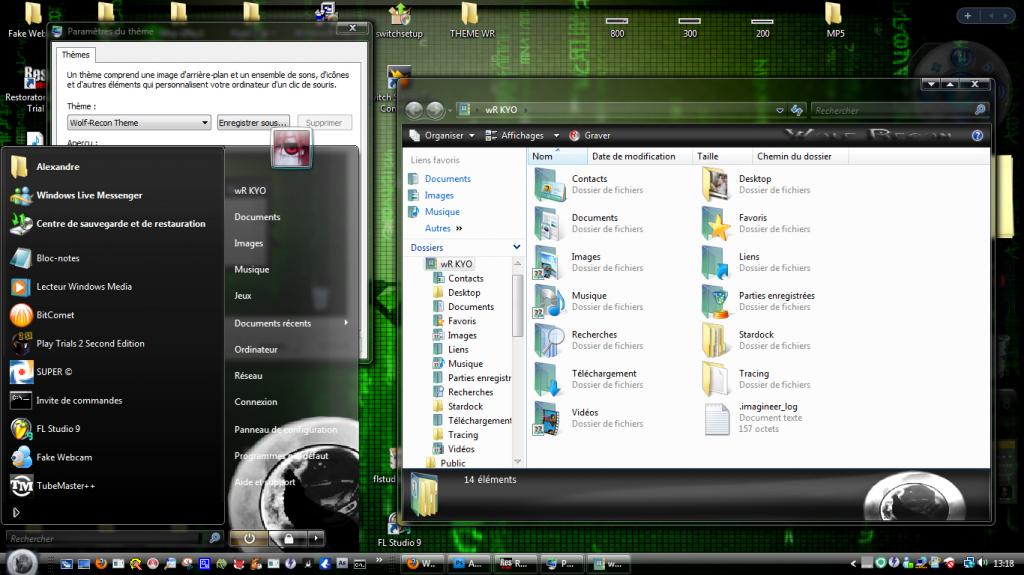Open the Wolf-Recon Theme dropdown
The width and height of the screenshot is (1024, 575).
pyautogui.click(x=139, y=123)
